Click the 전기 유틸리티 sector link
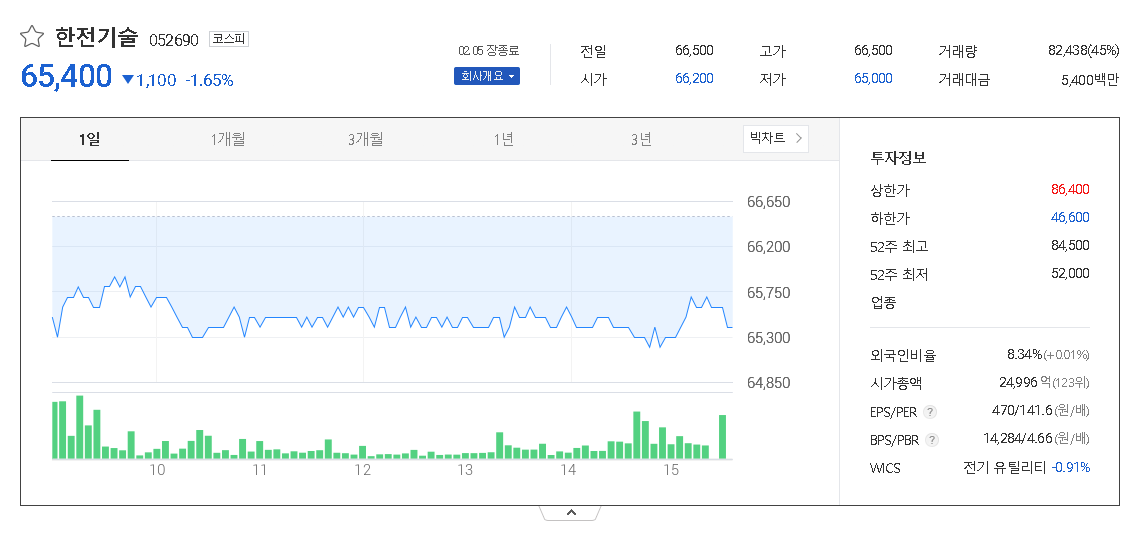The image size is (1137, 535). pos(1004,468)
